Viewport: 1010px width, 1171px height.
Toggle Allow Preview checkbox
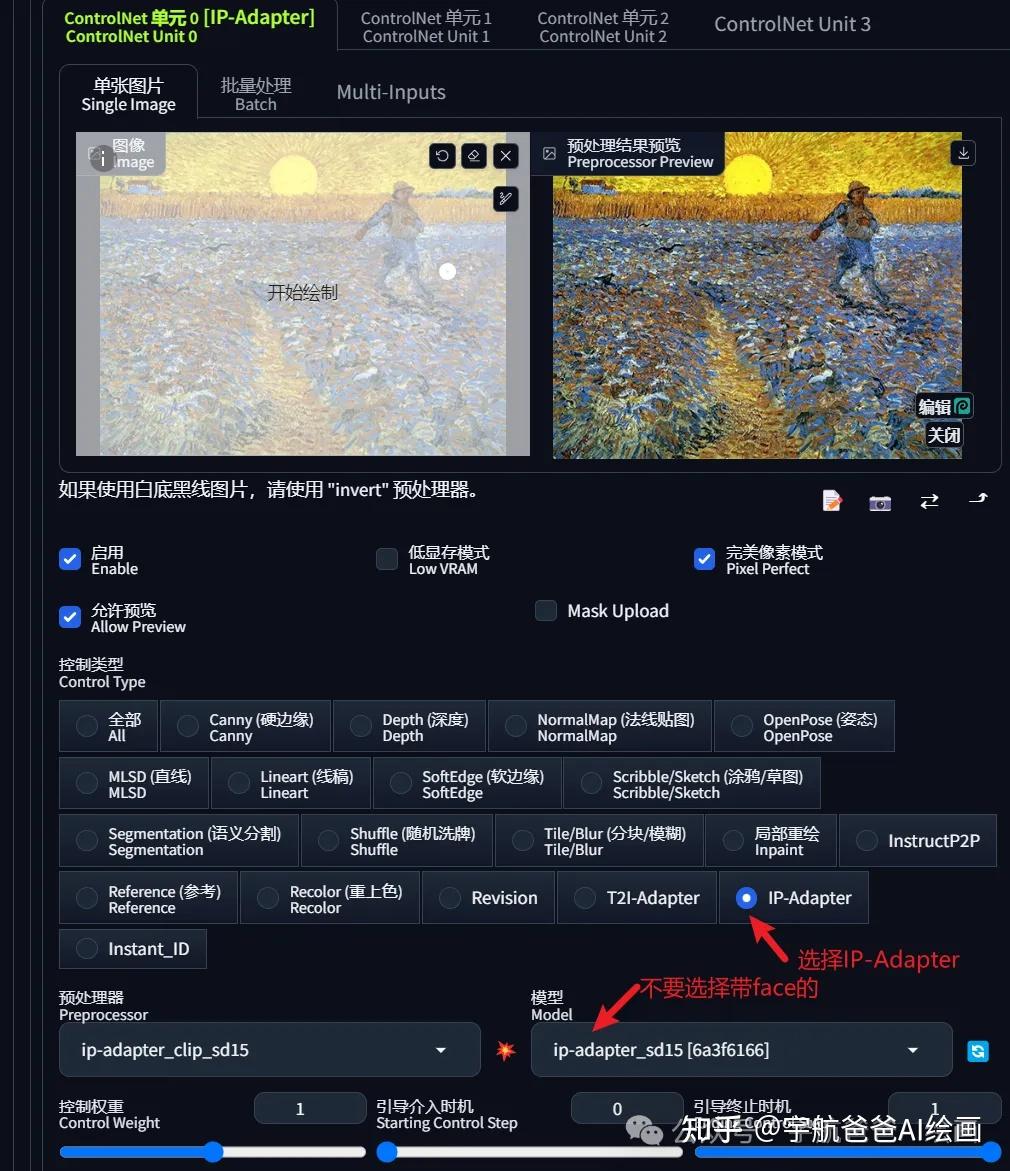[70, 617]
